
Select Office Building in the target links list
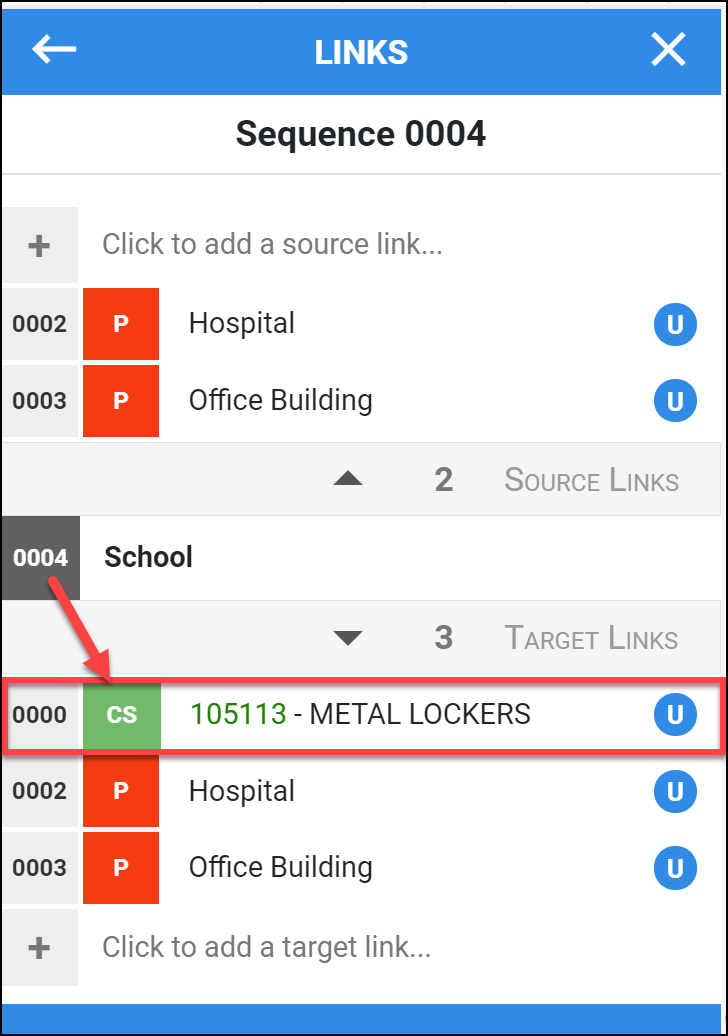(281, 868)
